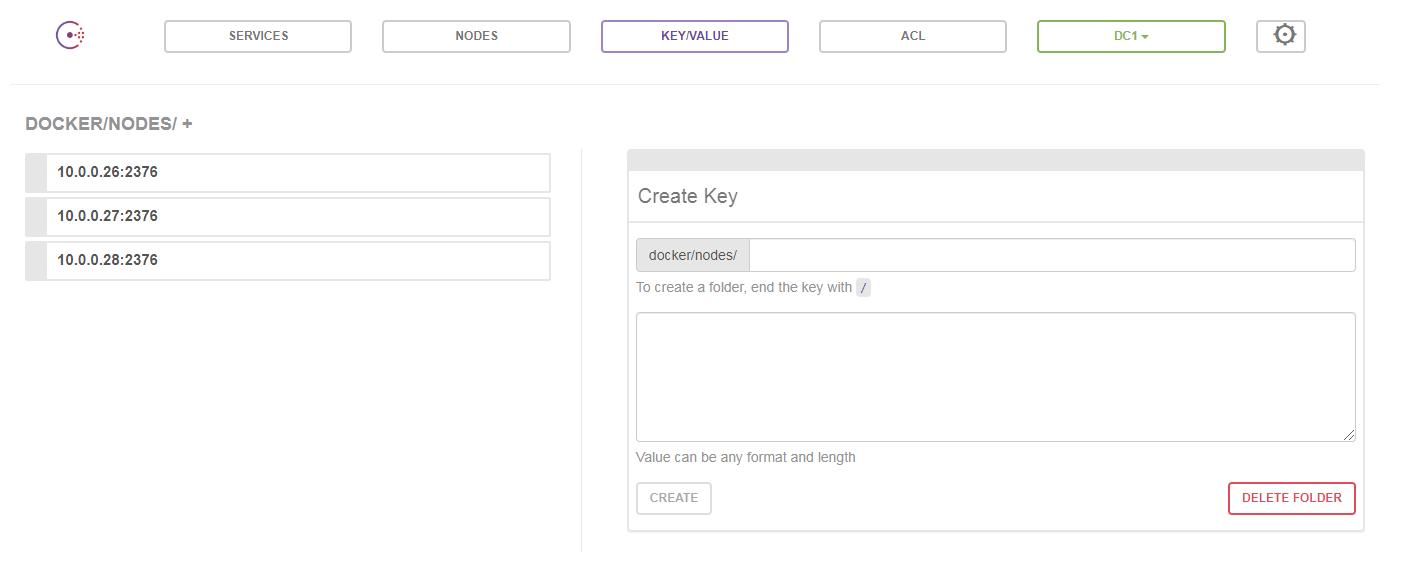This screenshot has height=562, width=1414.
Task: Click the Consul logo icon
Action: (x=70, y=36)
